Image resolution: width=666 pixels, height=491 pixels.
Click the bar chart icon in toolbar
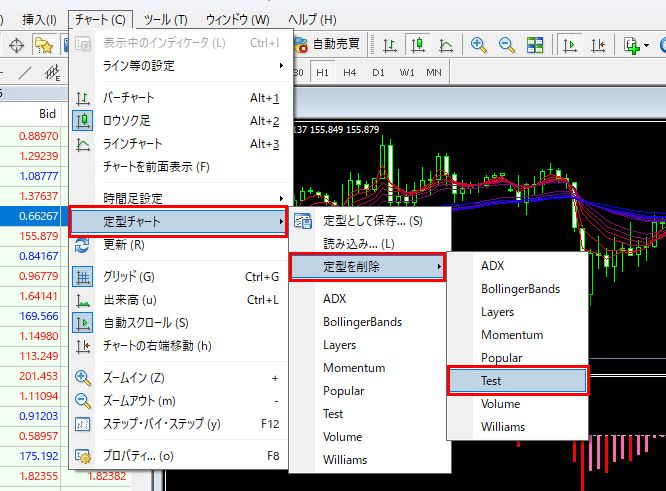point(390,45)
